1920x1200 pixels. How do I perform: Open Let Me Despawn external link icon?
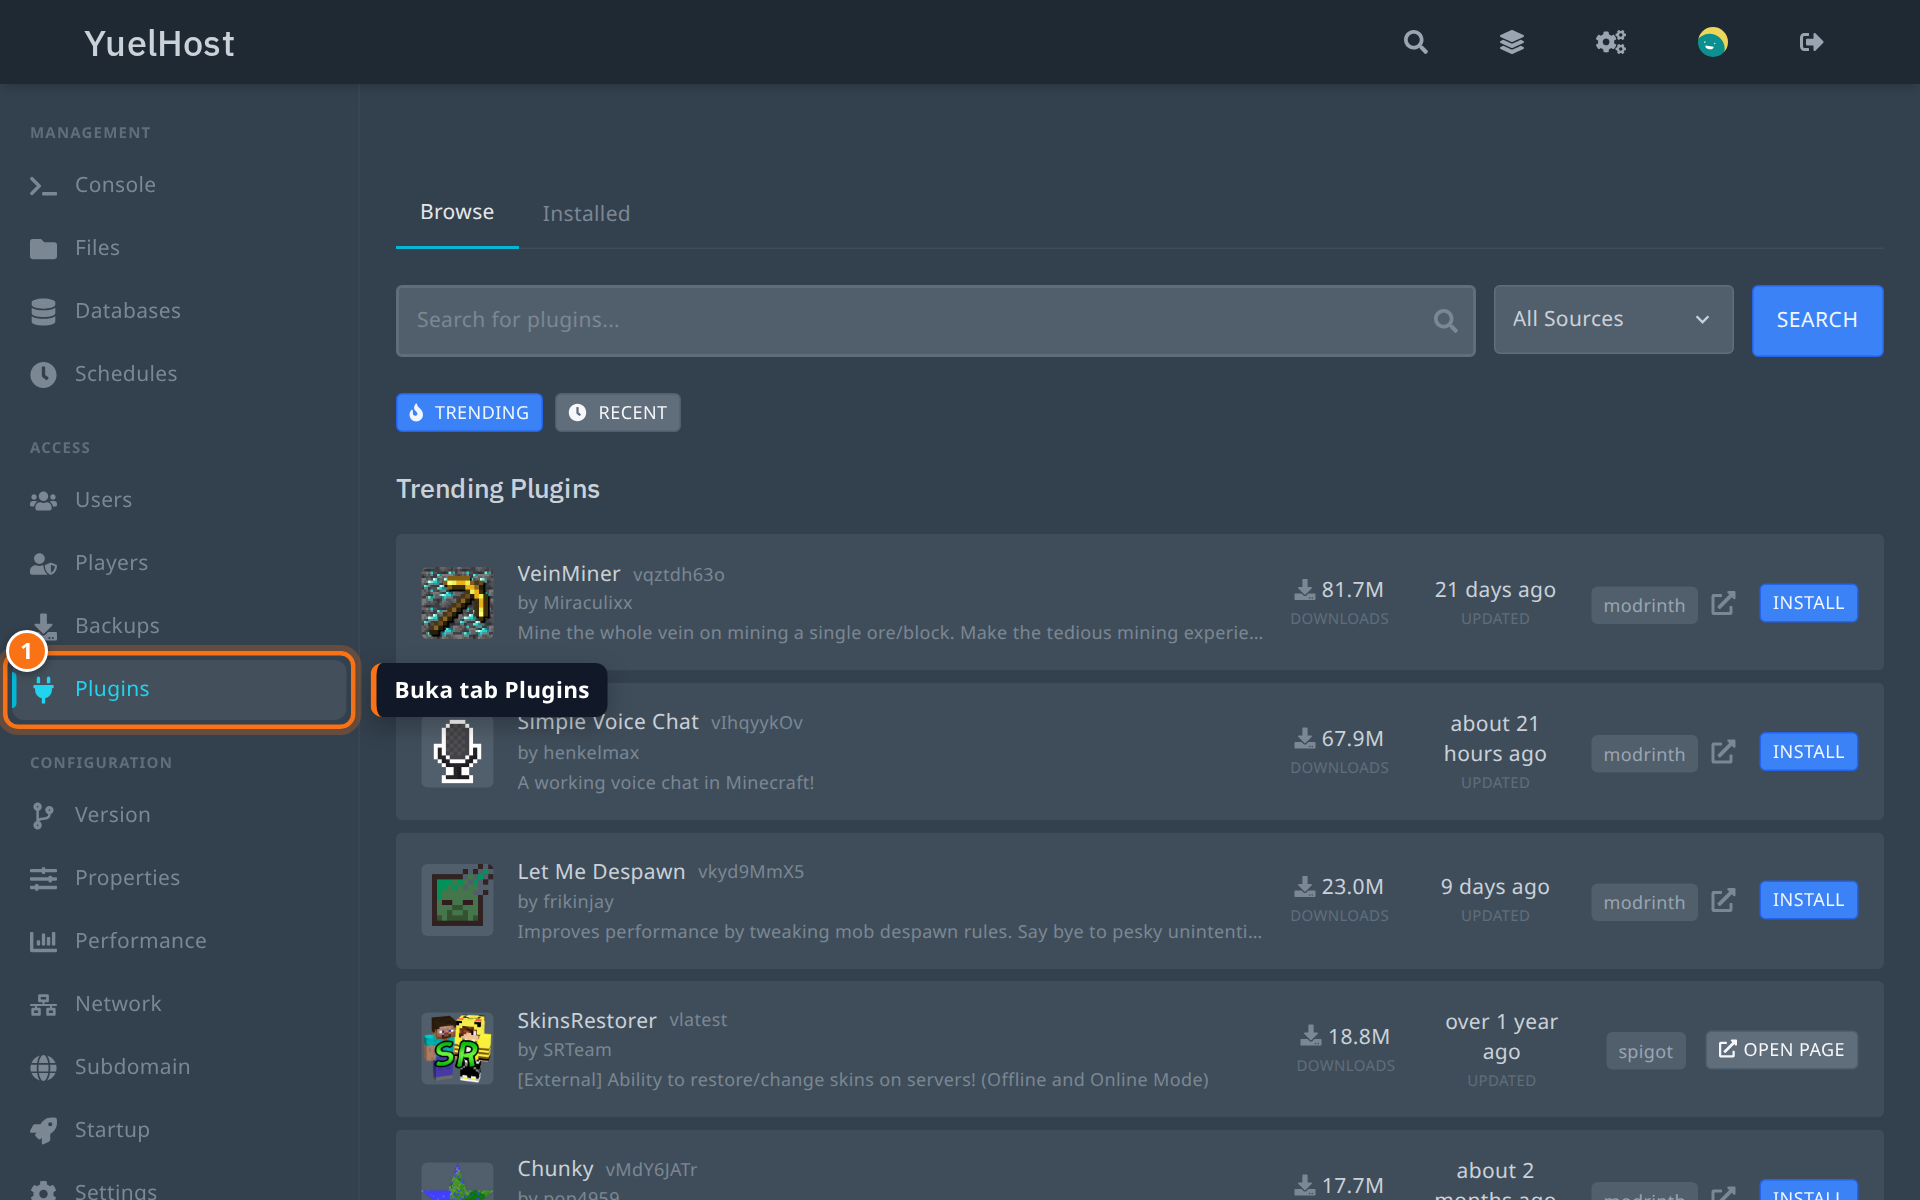point(1723,900)
